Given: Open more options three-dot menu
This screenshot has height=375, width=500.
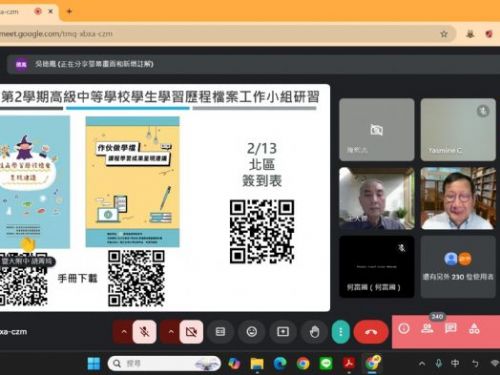Looking at the screenshot, I should (341, 332).
